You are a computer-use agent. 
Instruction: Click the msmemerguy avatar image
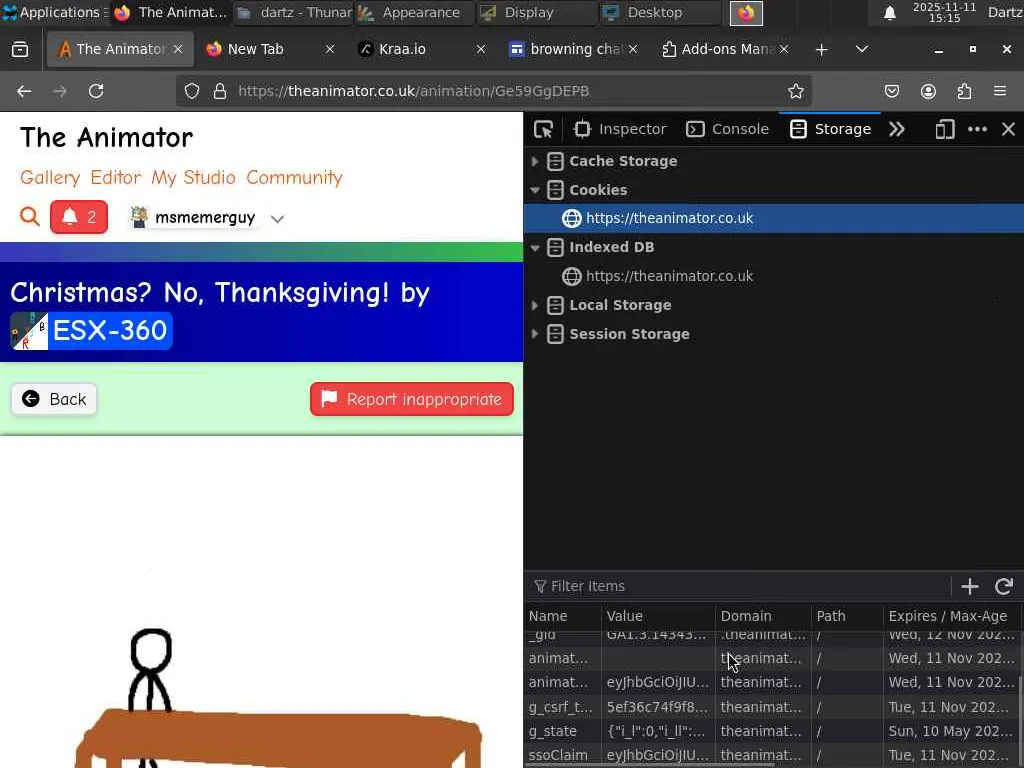(x=138, y=217)
